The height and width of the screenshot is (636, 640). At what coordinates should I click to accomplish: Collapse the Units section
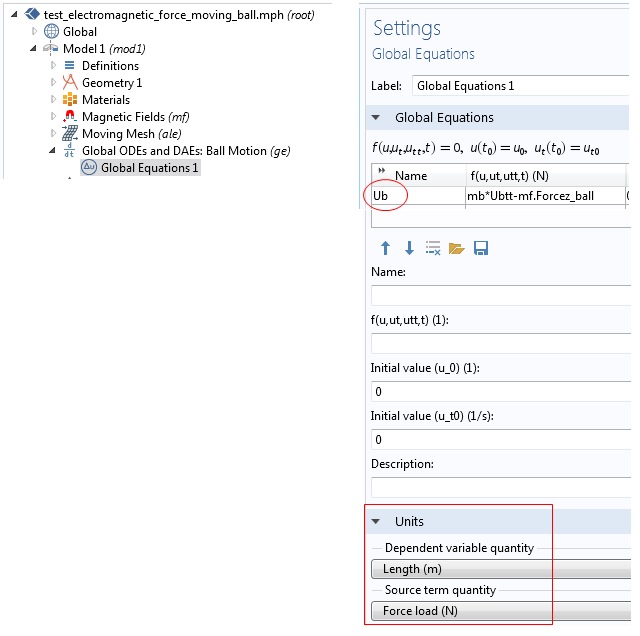376,521
